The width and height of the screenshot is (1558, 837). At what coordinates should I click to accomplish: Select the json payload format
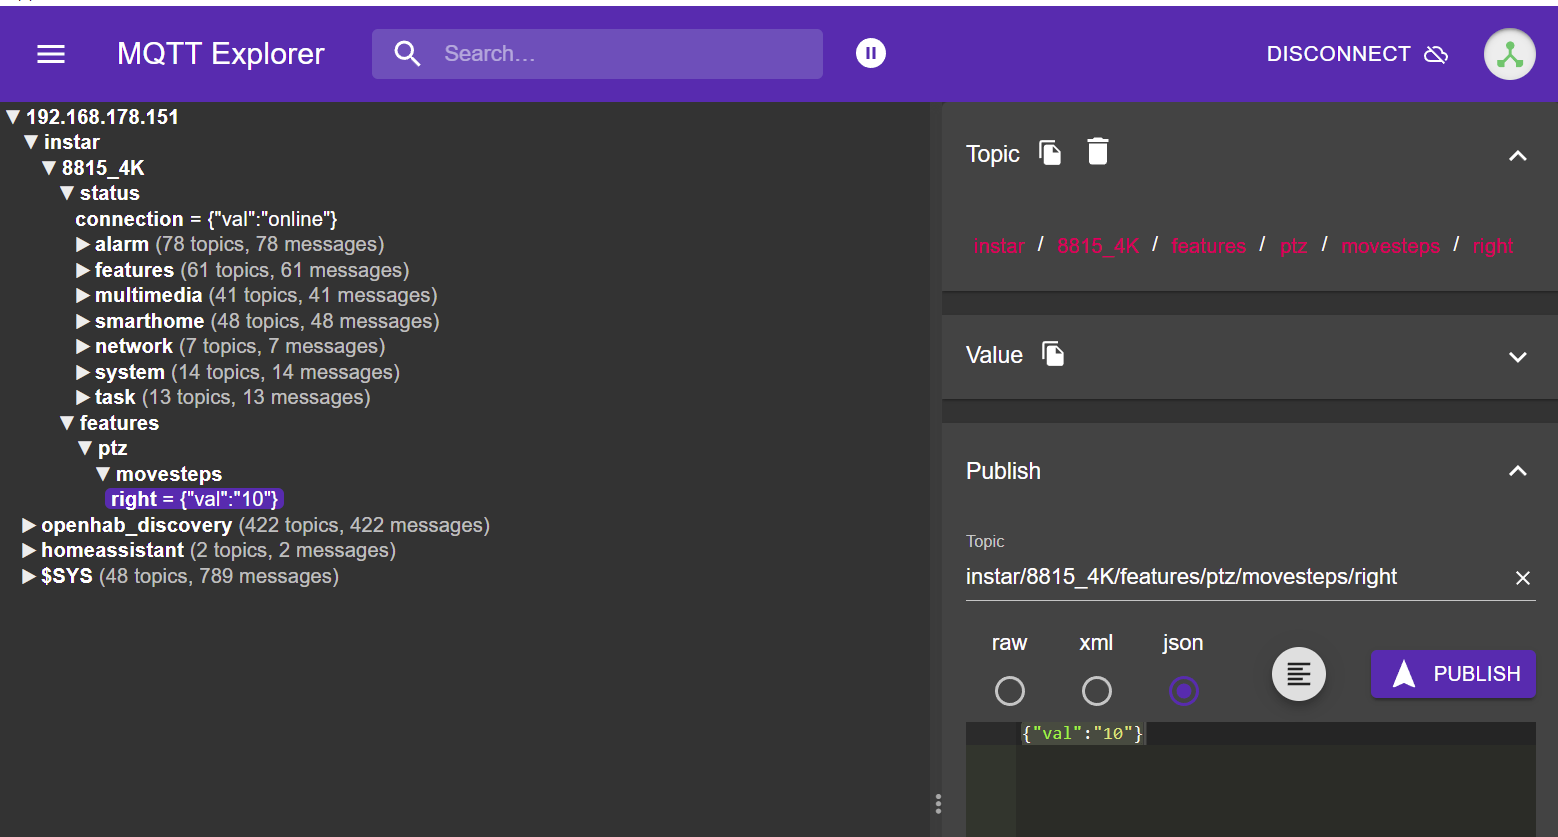click(x=1183, y=691)
